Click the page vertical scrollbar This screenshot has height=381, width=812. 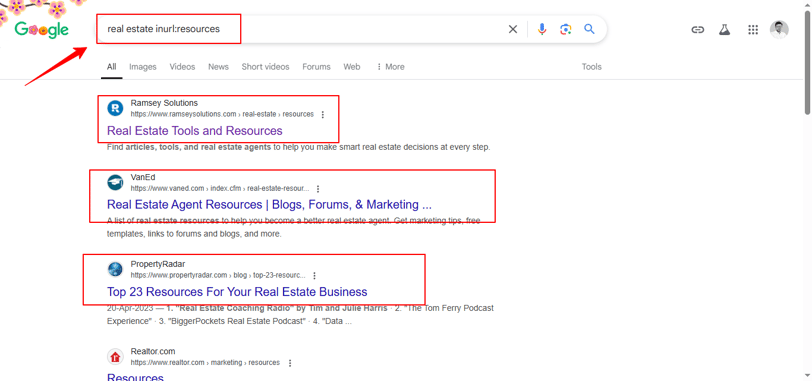(807, 62)
